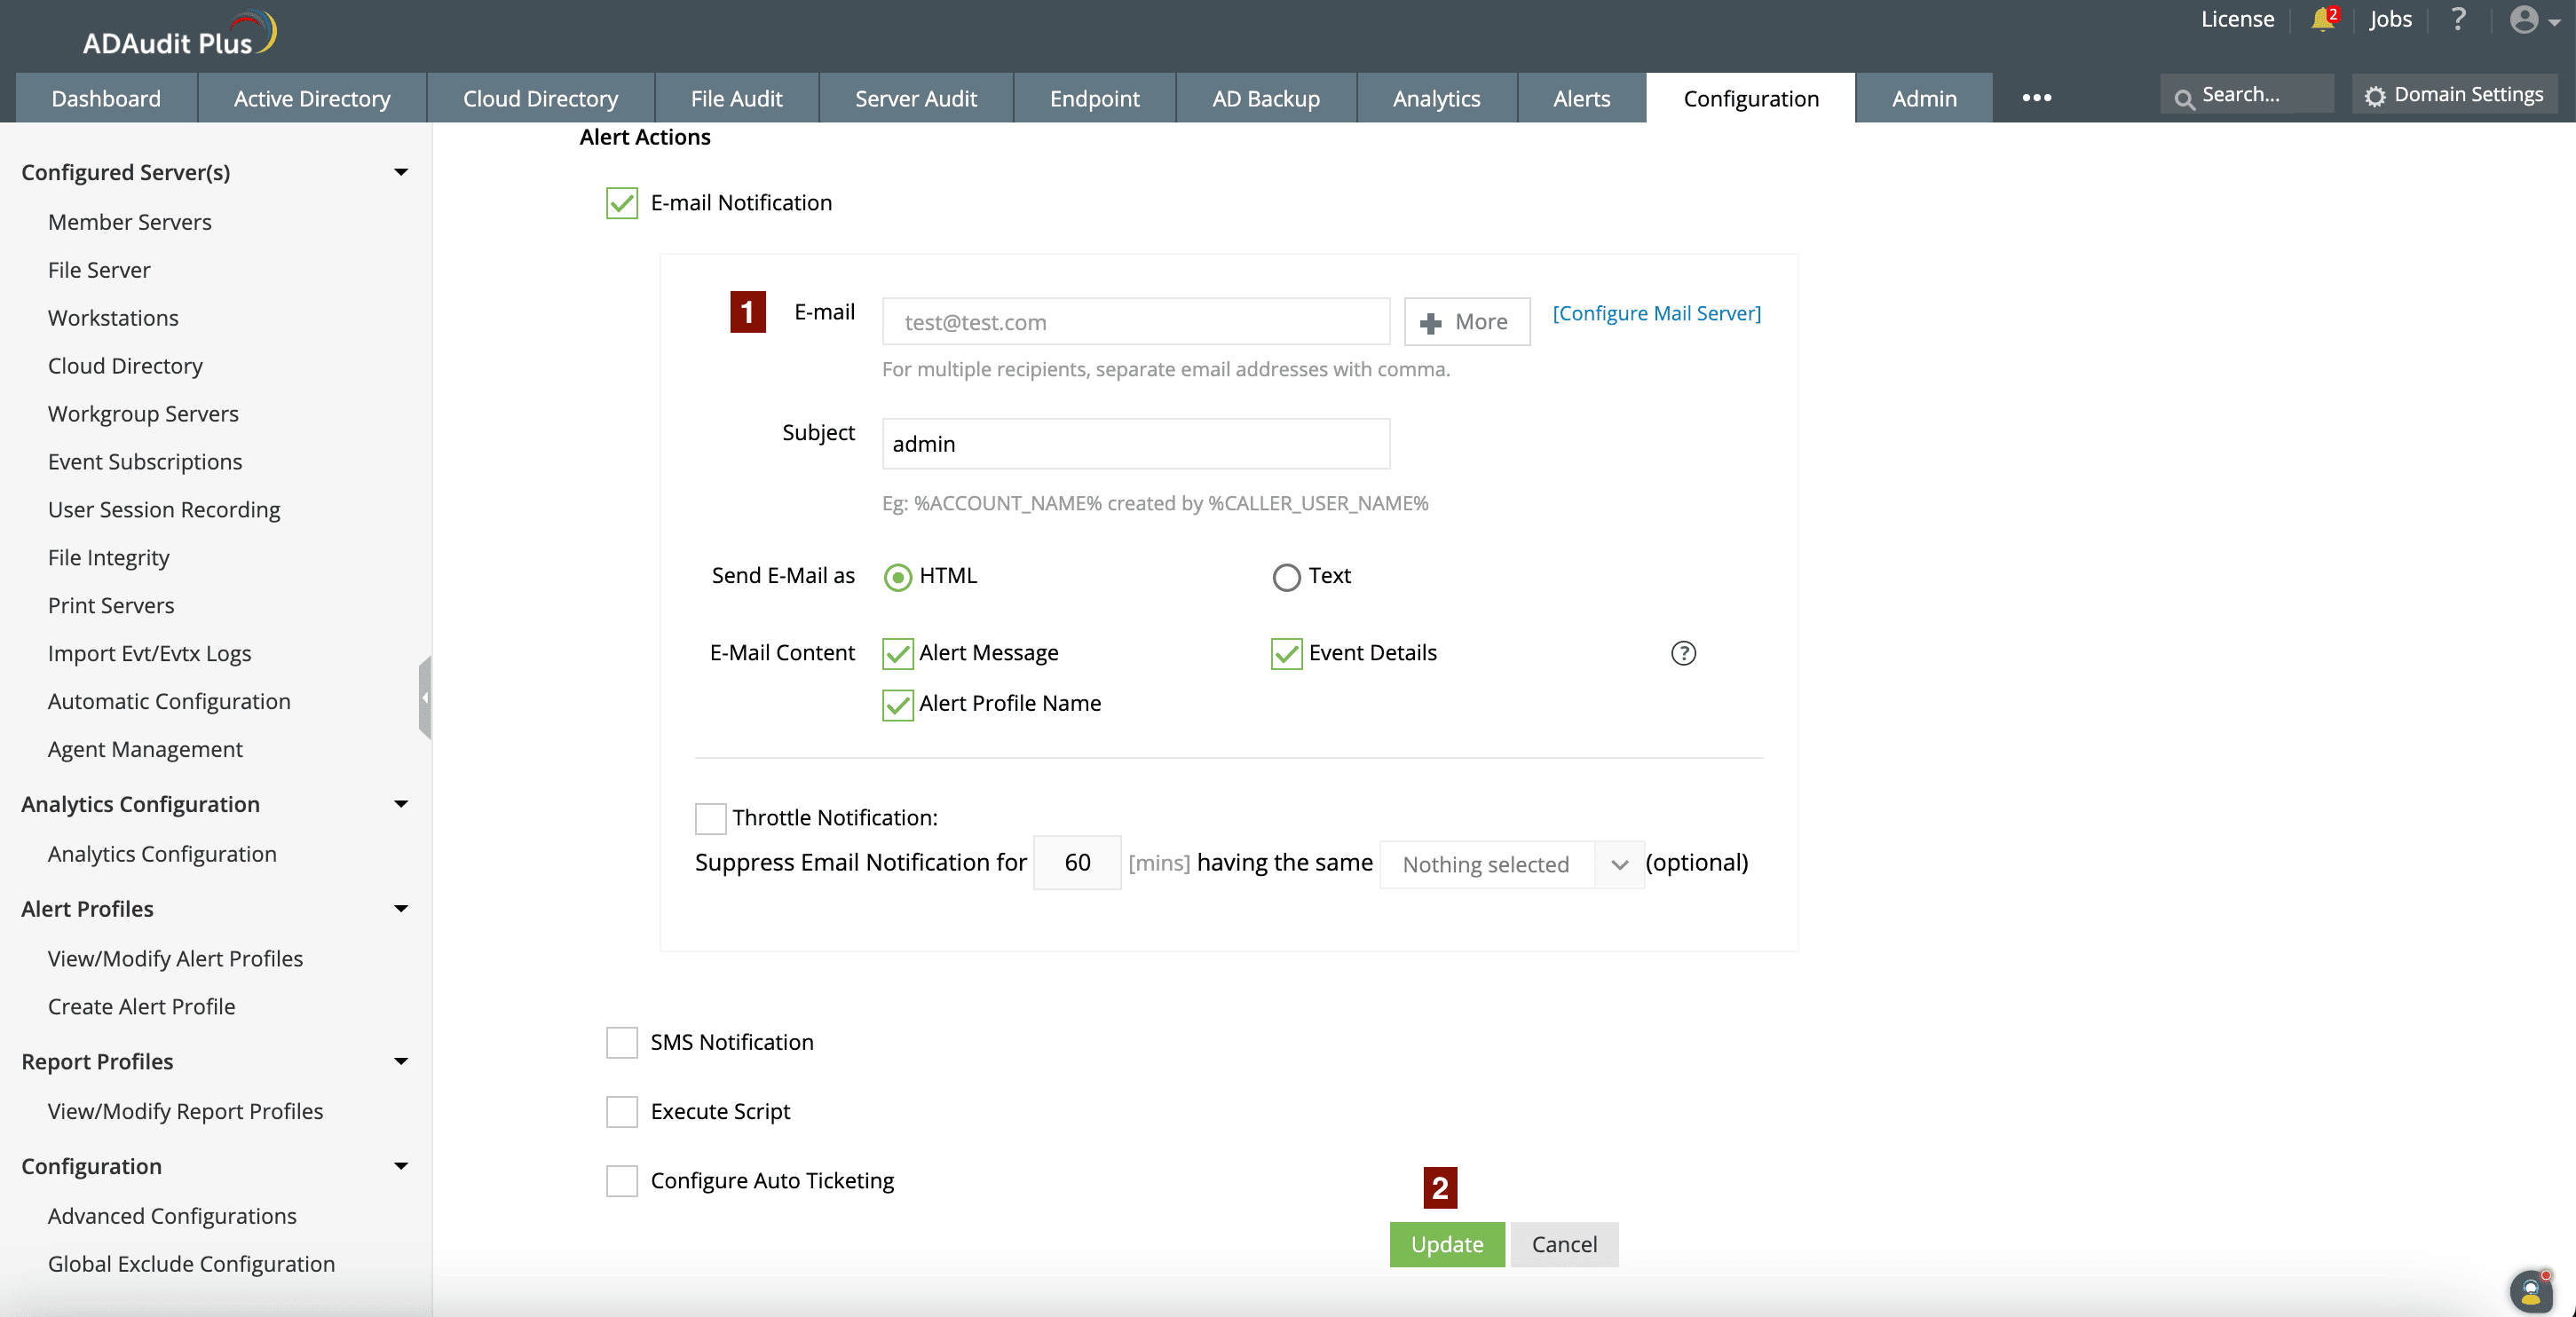Open the chat assistant icon
Viewport: 2576px width, 1317px height.
click(x=2530, y=1291)
